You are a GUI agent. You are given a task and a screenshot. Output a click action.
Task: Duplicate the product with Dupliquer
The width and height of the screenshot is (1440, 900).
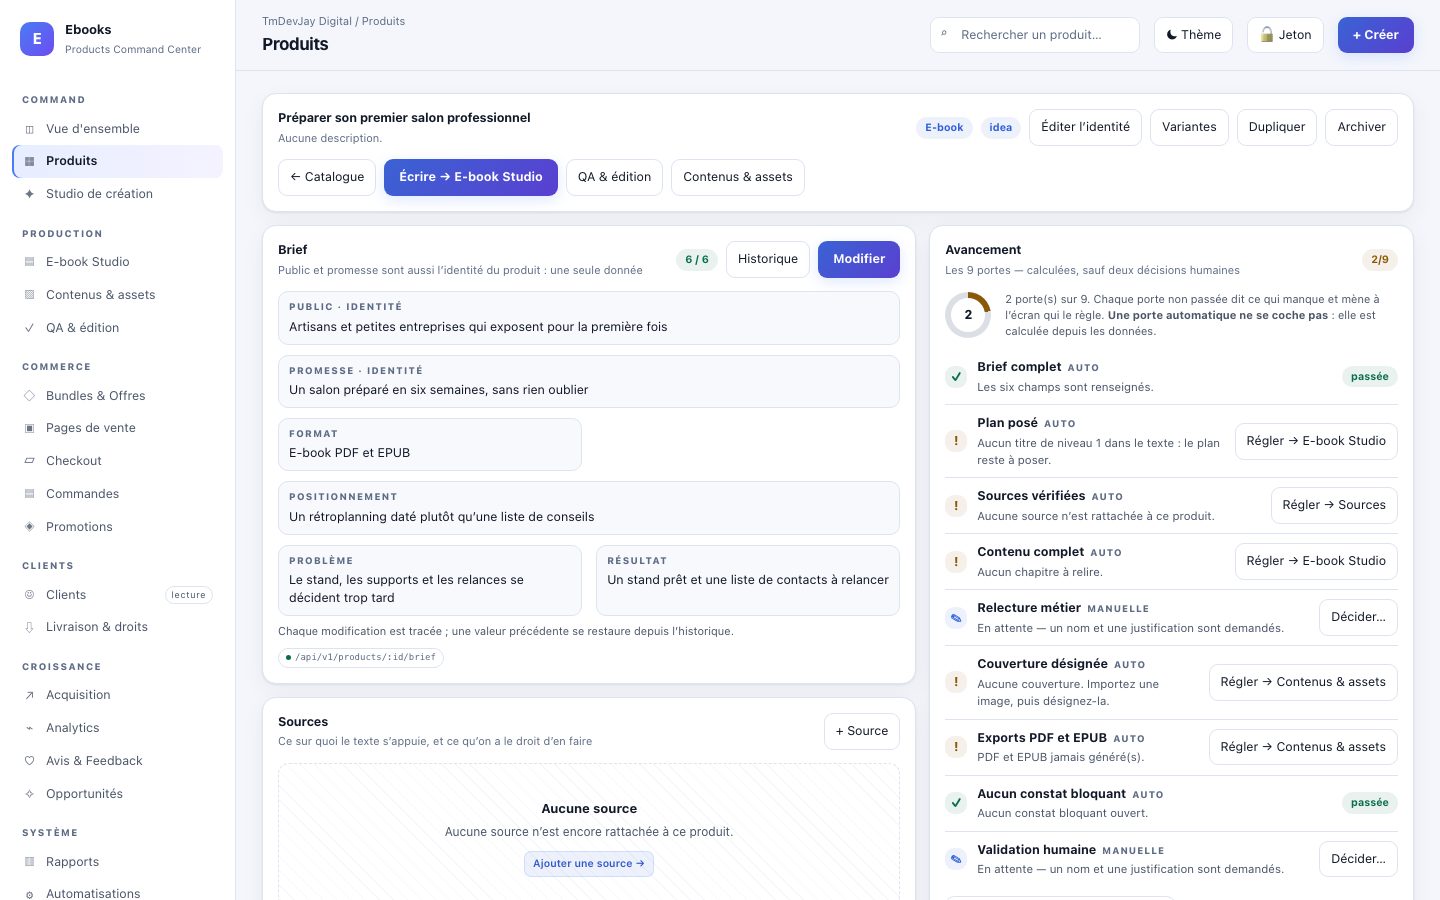pyautogui.click(x=1277, y=127)
